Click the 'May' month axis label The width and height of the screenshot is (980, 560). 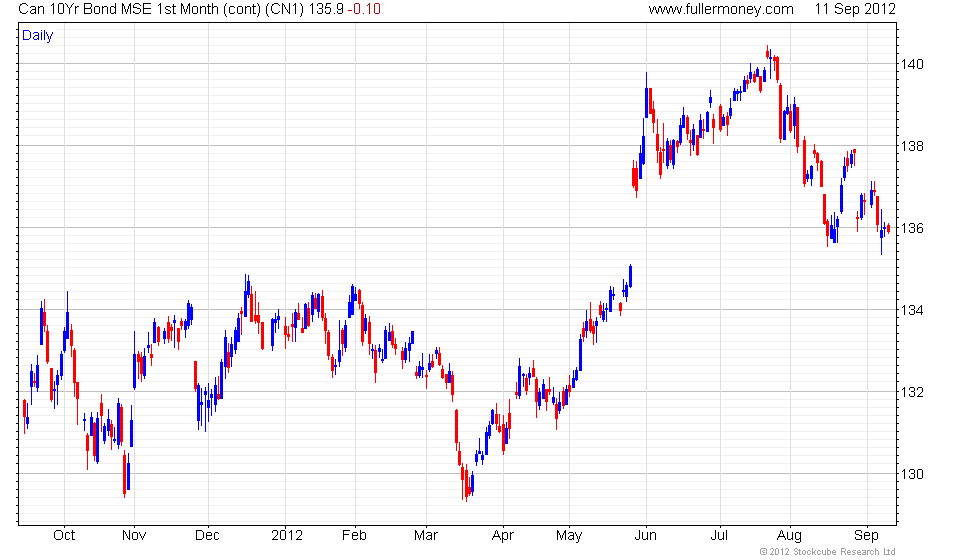pos(569,536)
